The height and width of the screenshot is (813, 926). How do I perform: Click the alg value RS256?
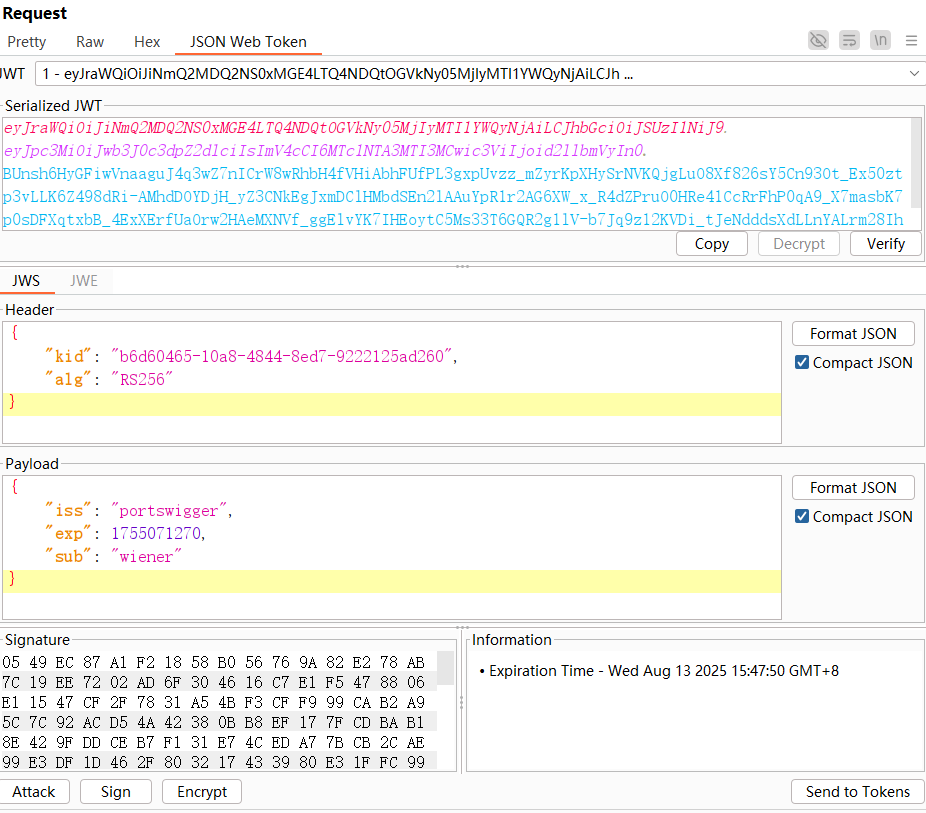[x=142, y=380]
